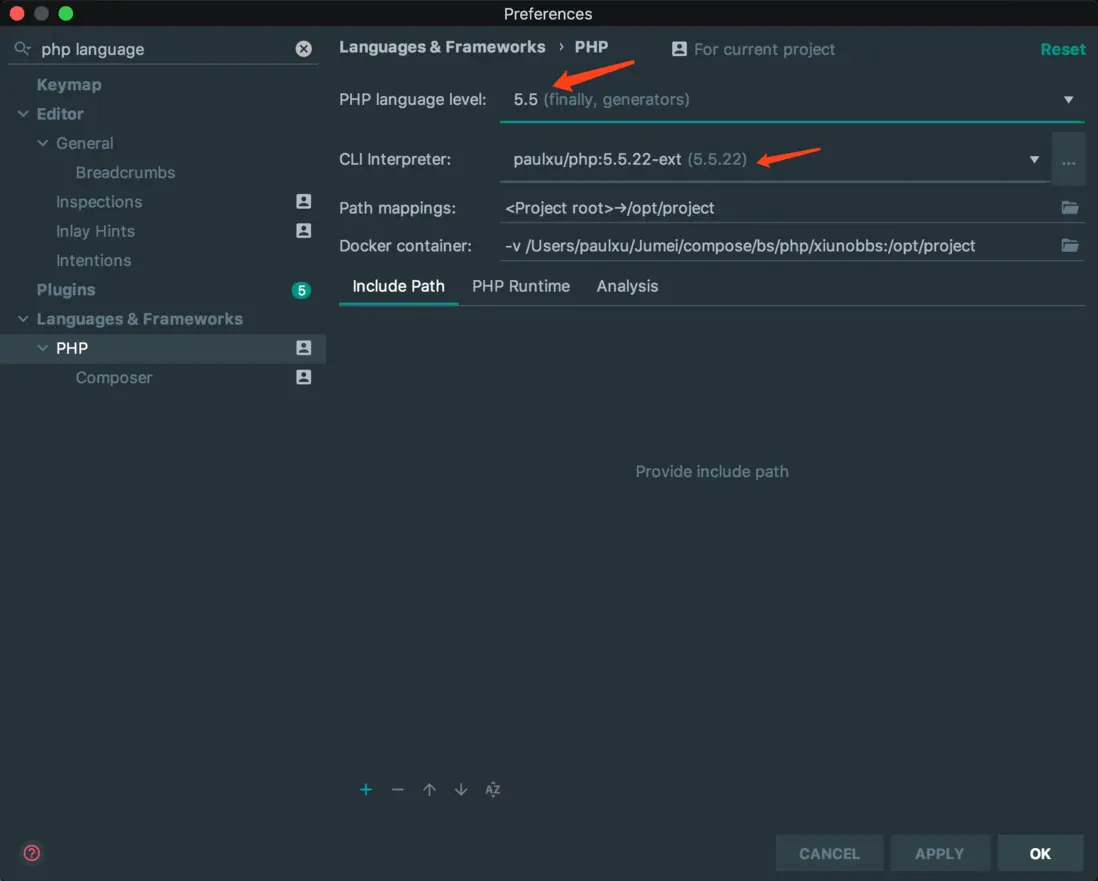Open CLI interpreter ellipsis browse button
1098x881 pixels.
pyautogui.click(x=1069, y=160)
